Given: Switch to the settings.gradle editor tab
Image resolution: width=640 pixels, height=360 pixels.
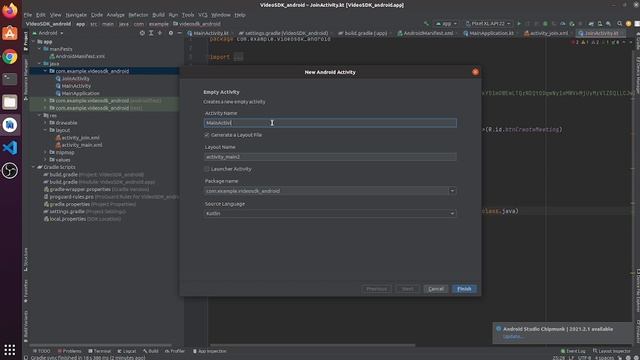Looking at the screenshot, I should 284,33.
